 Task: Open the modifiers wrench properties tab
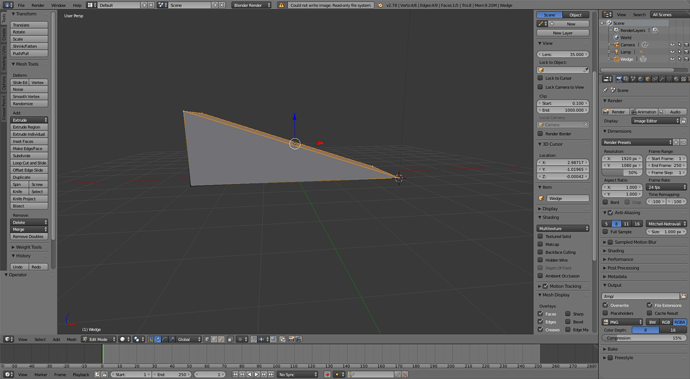(662, 79)
